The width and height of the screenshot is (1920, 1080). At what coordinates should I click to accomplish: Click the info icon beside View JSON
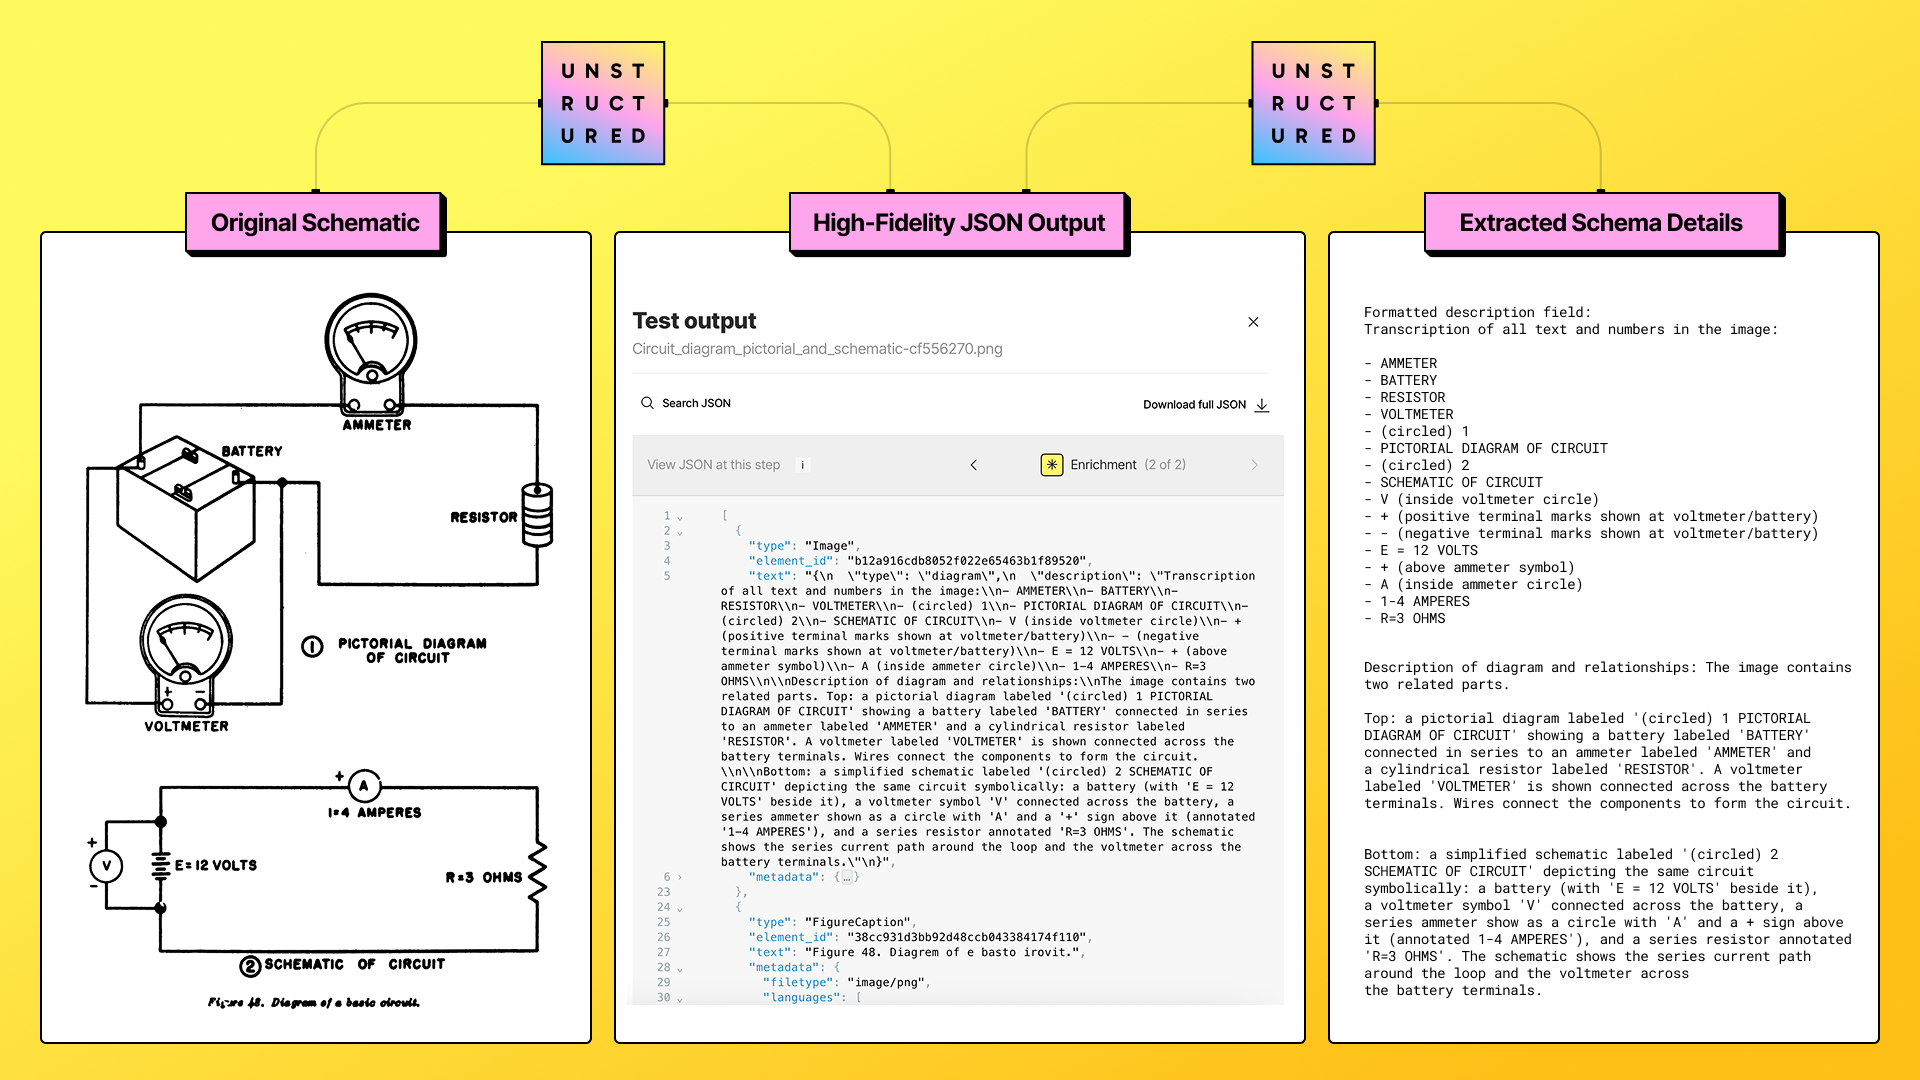(x=802, y=465)
